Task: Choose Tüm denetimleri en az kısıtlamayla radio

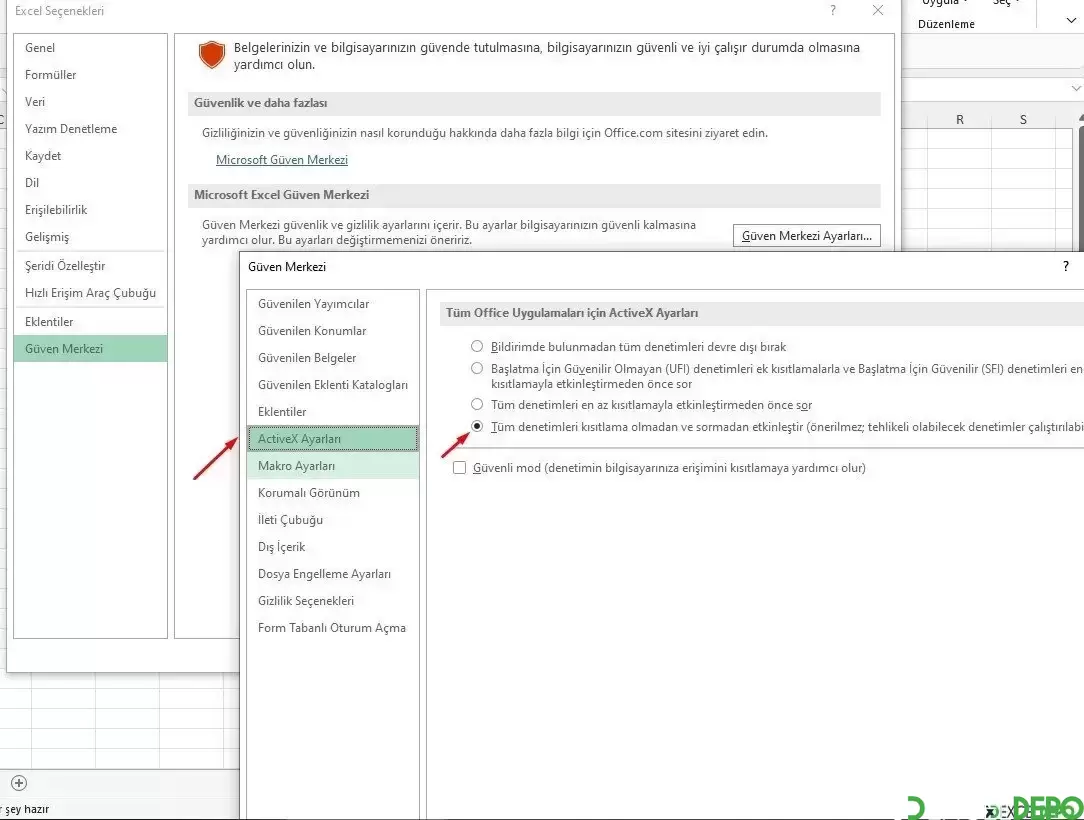Action: pos(477,404)
